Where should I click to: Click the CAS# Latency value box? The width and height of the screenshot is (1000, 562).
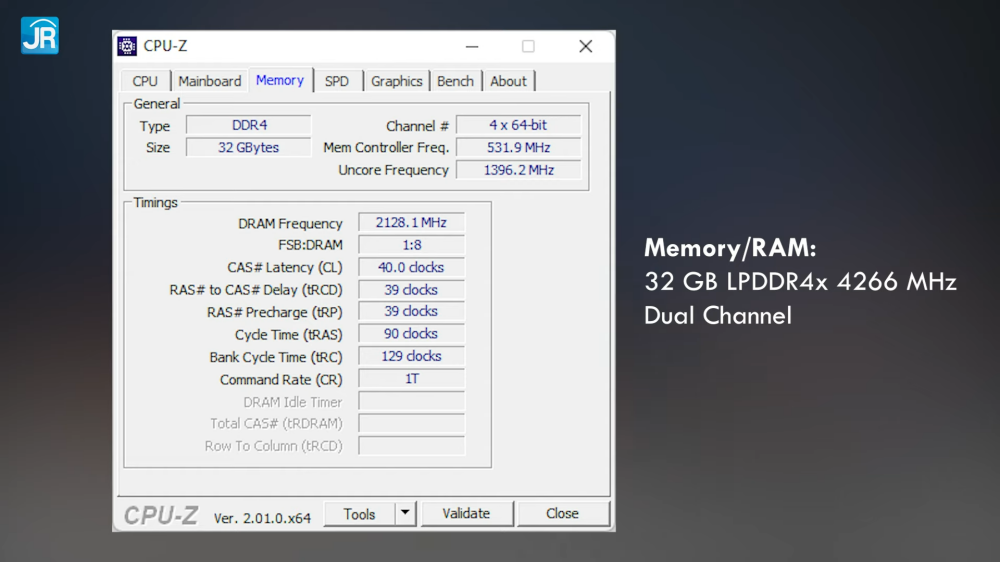411,267
